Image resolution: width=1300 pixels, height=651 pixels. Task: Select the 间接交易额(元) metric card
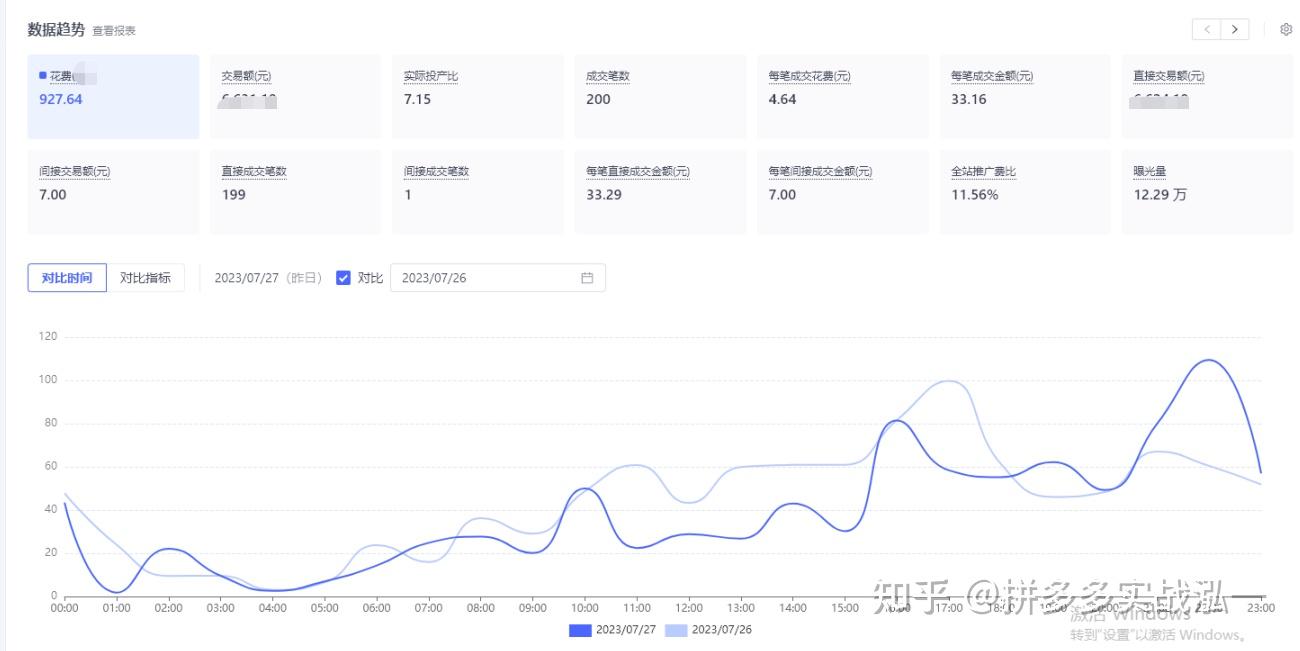point(113,192)
